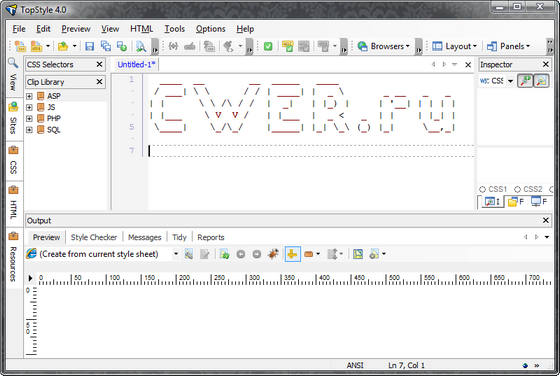The image size is (560, 376).
Task: Switch to the Style Checker tab
Action: click(x=94, y=237)
